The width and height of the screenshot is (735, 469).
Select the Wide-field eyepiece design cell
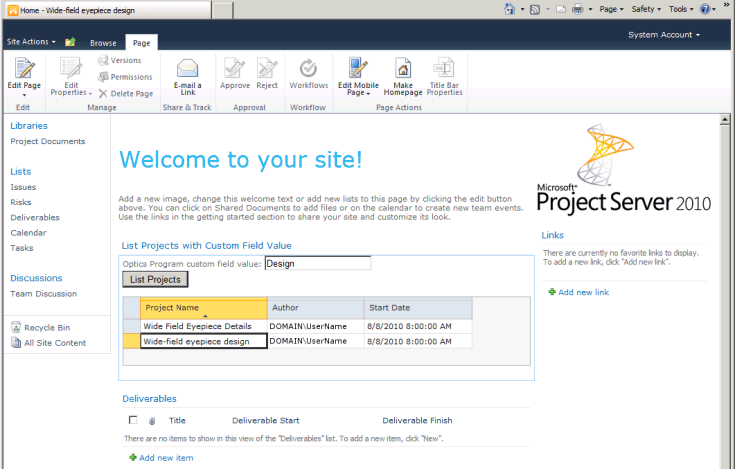tap(204, 341)
